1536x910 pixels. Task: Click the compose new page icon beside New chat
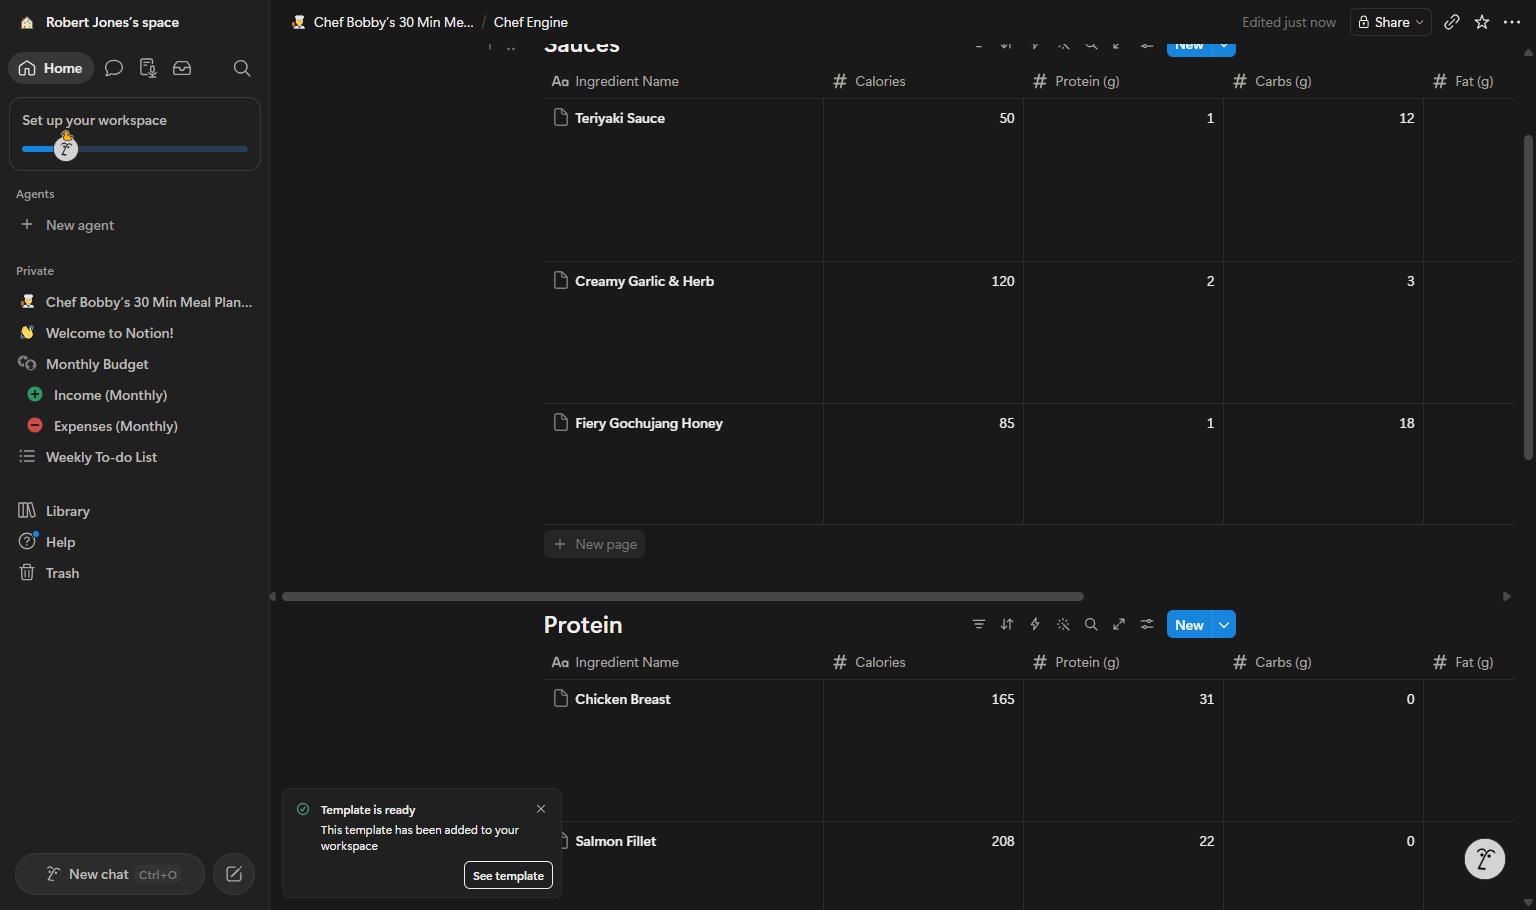(x=234, y=874)
